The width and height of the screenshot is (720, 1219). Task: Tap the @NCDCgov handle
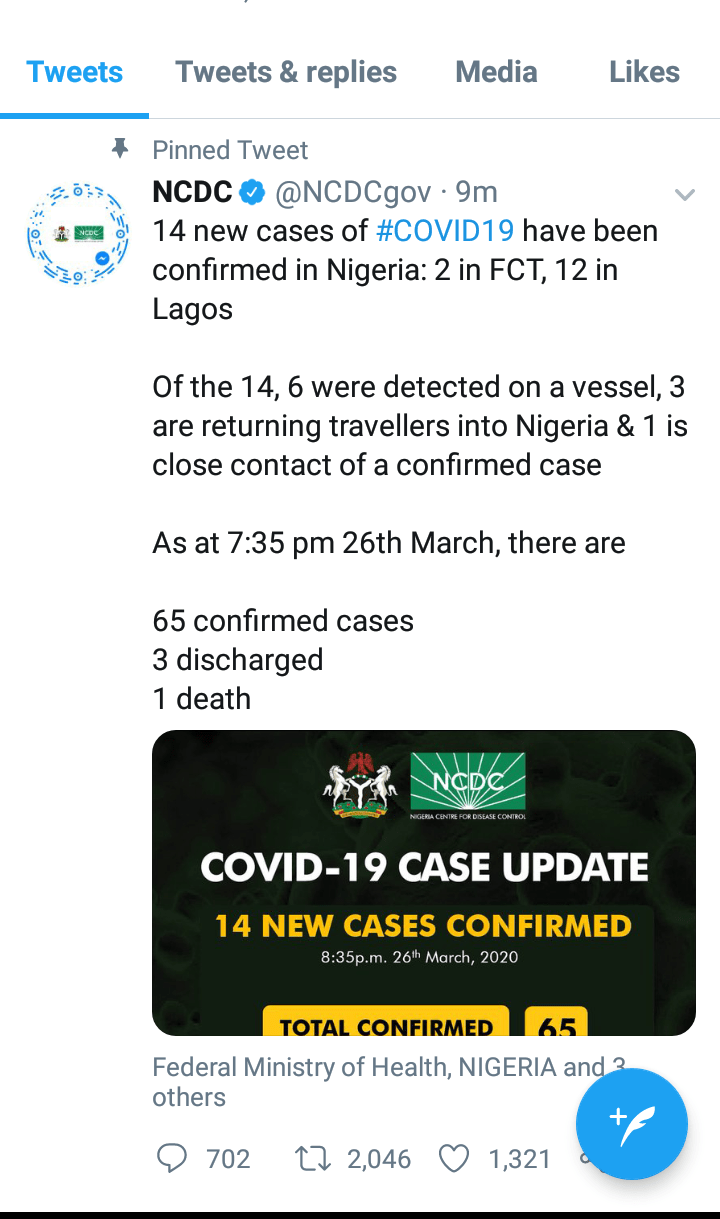tap(353, 191)
